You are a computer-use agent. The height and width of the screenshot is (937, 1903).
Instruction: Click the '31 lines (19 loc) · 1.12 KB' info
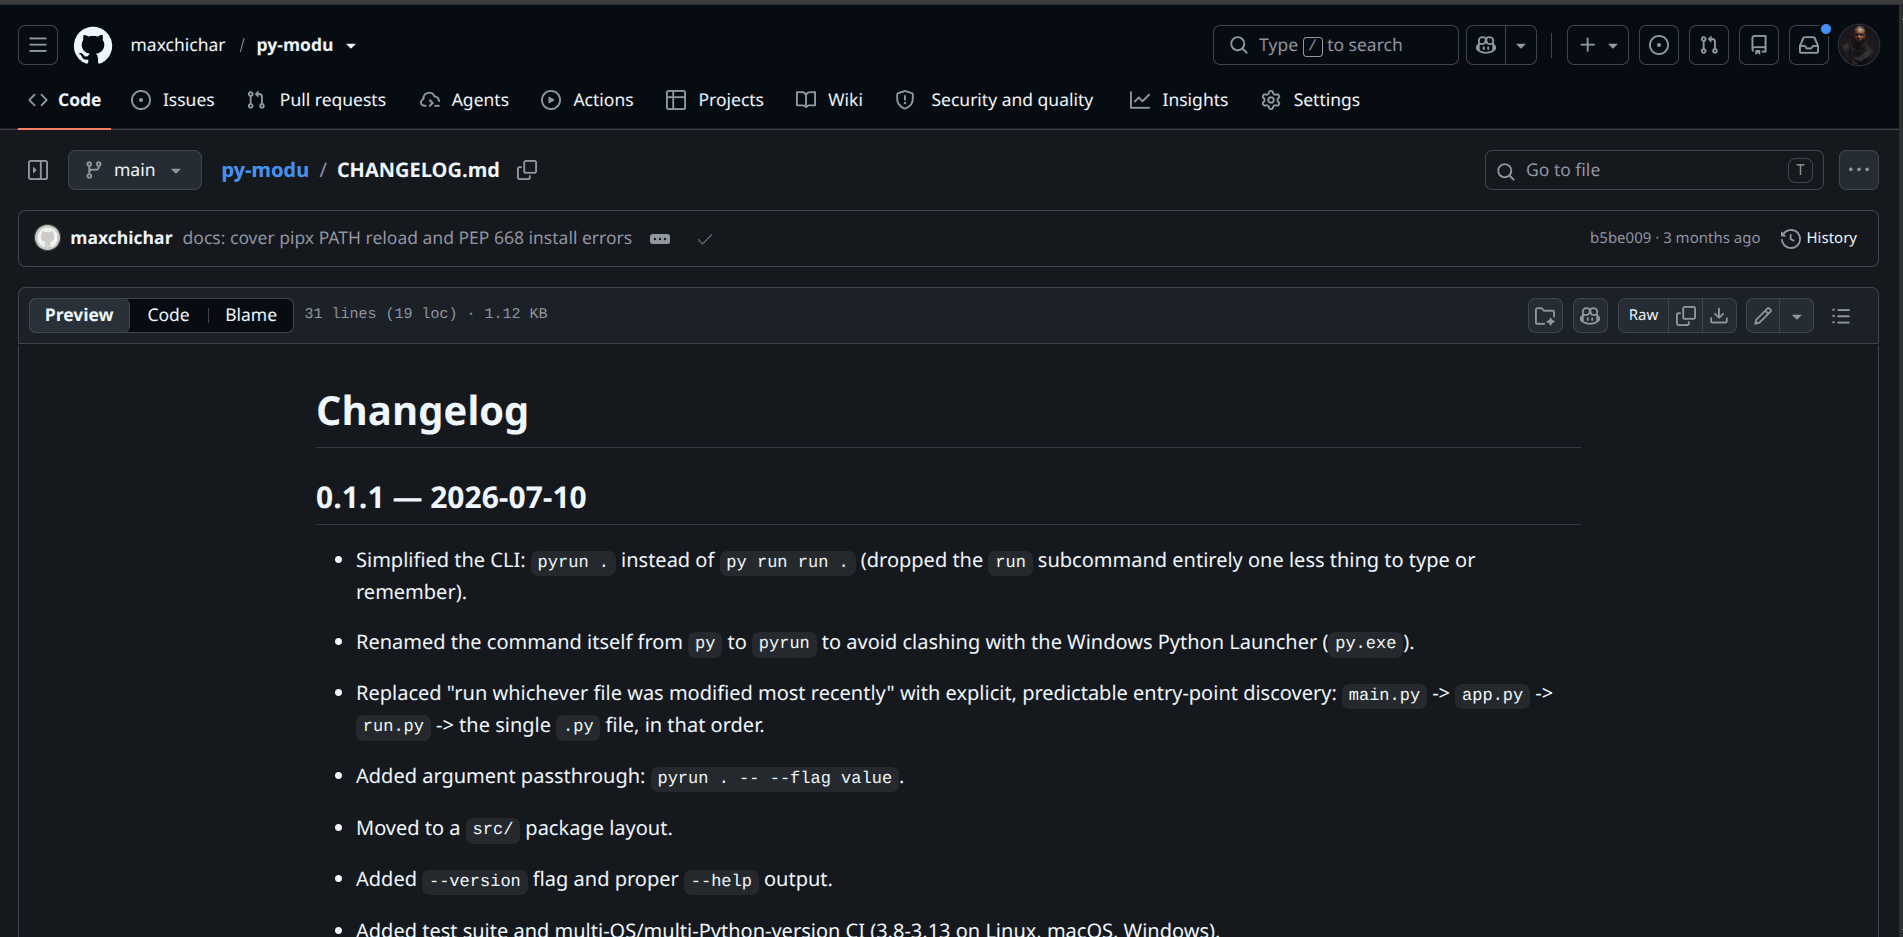(x=426, y=314)
